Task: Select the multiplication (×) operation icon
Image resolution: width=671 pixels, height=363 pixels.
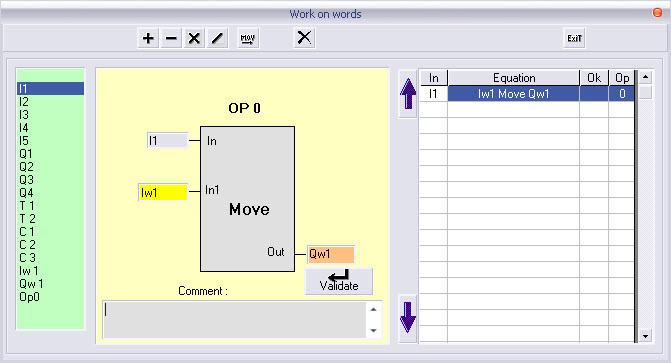Action: 194,39
